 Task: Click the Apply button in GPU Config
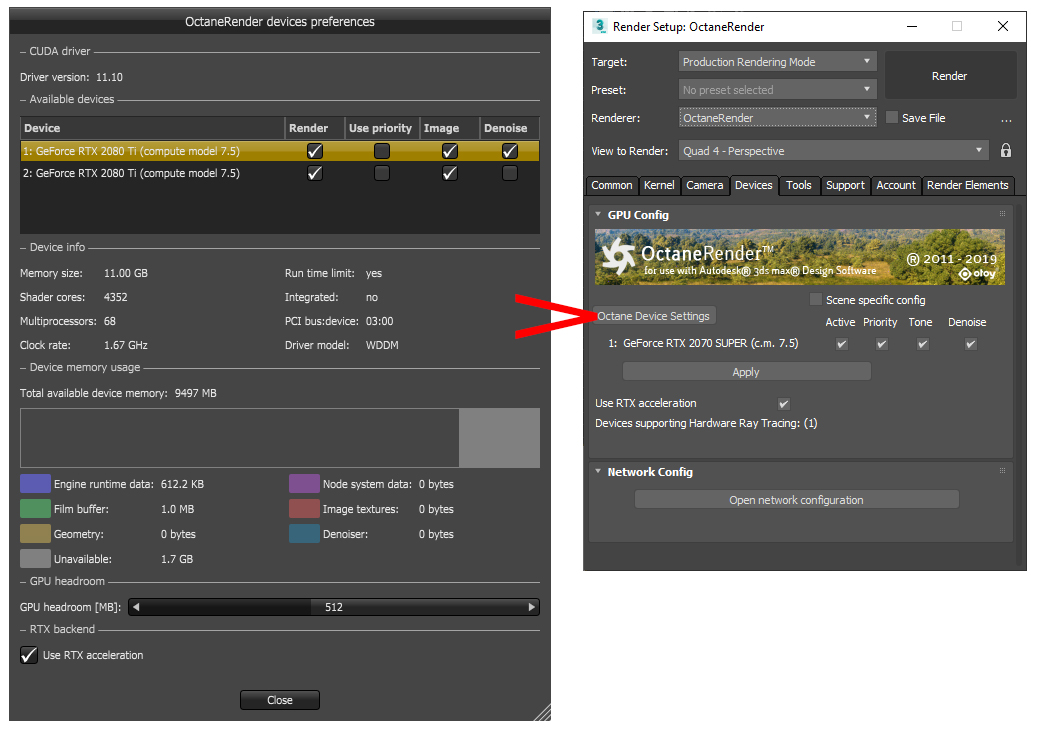[746, 372]
